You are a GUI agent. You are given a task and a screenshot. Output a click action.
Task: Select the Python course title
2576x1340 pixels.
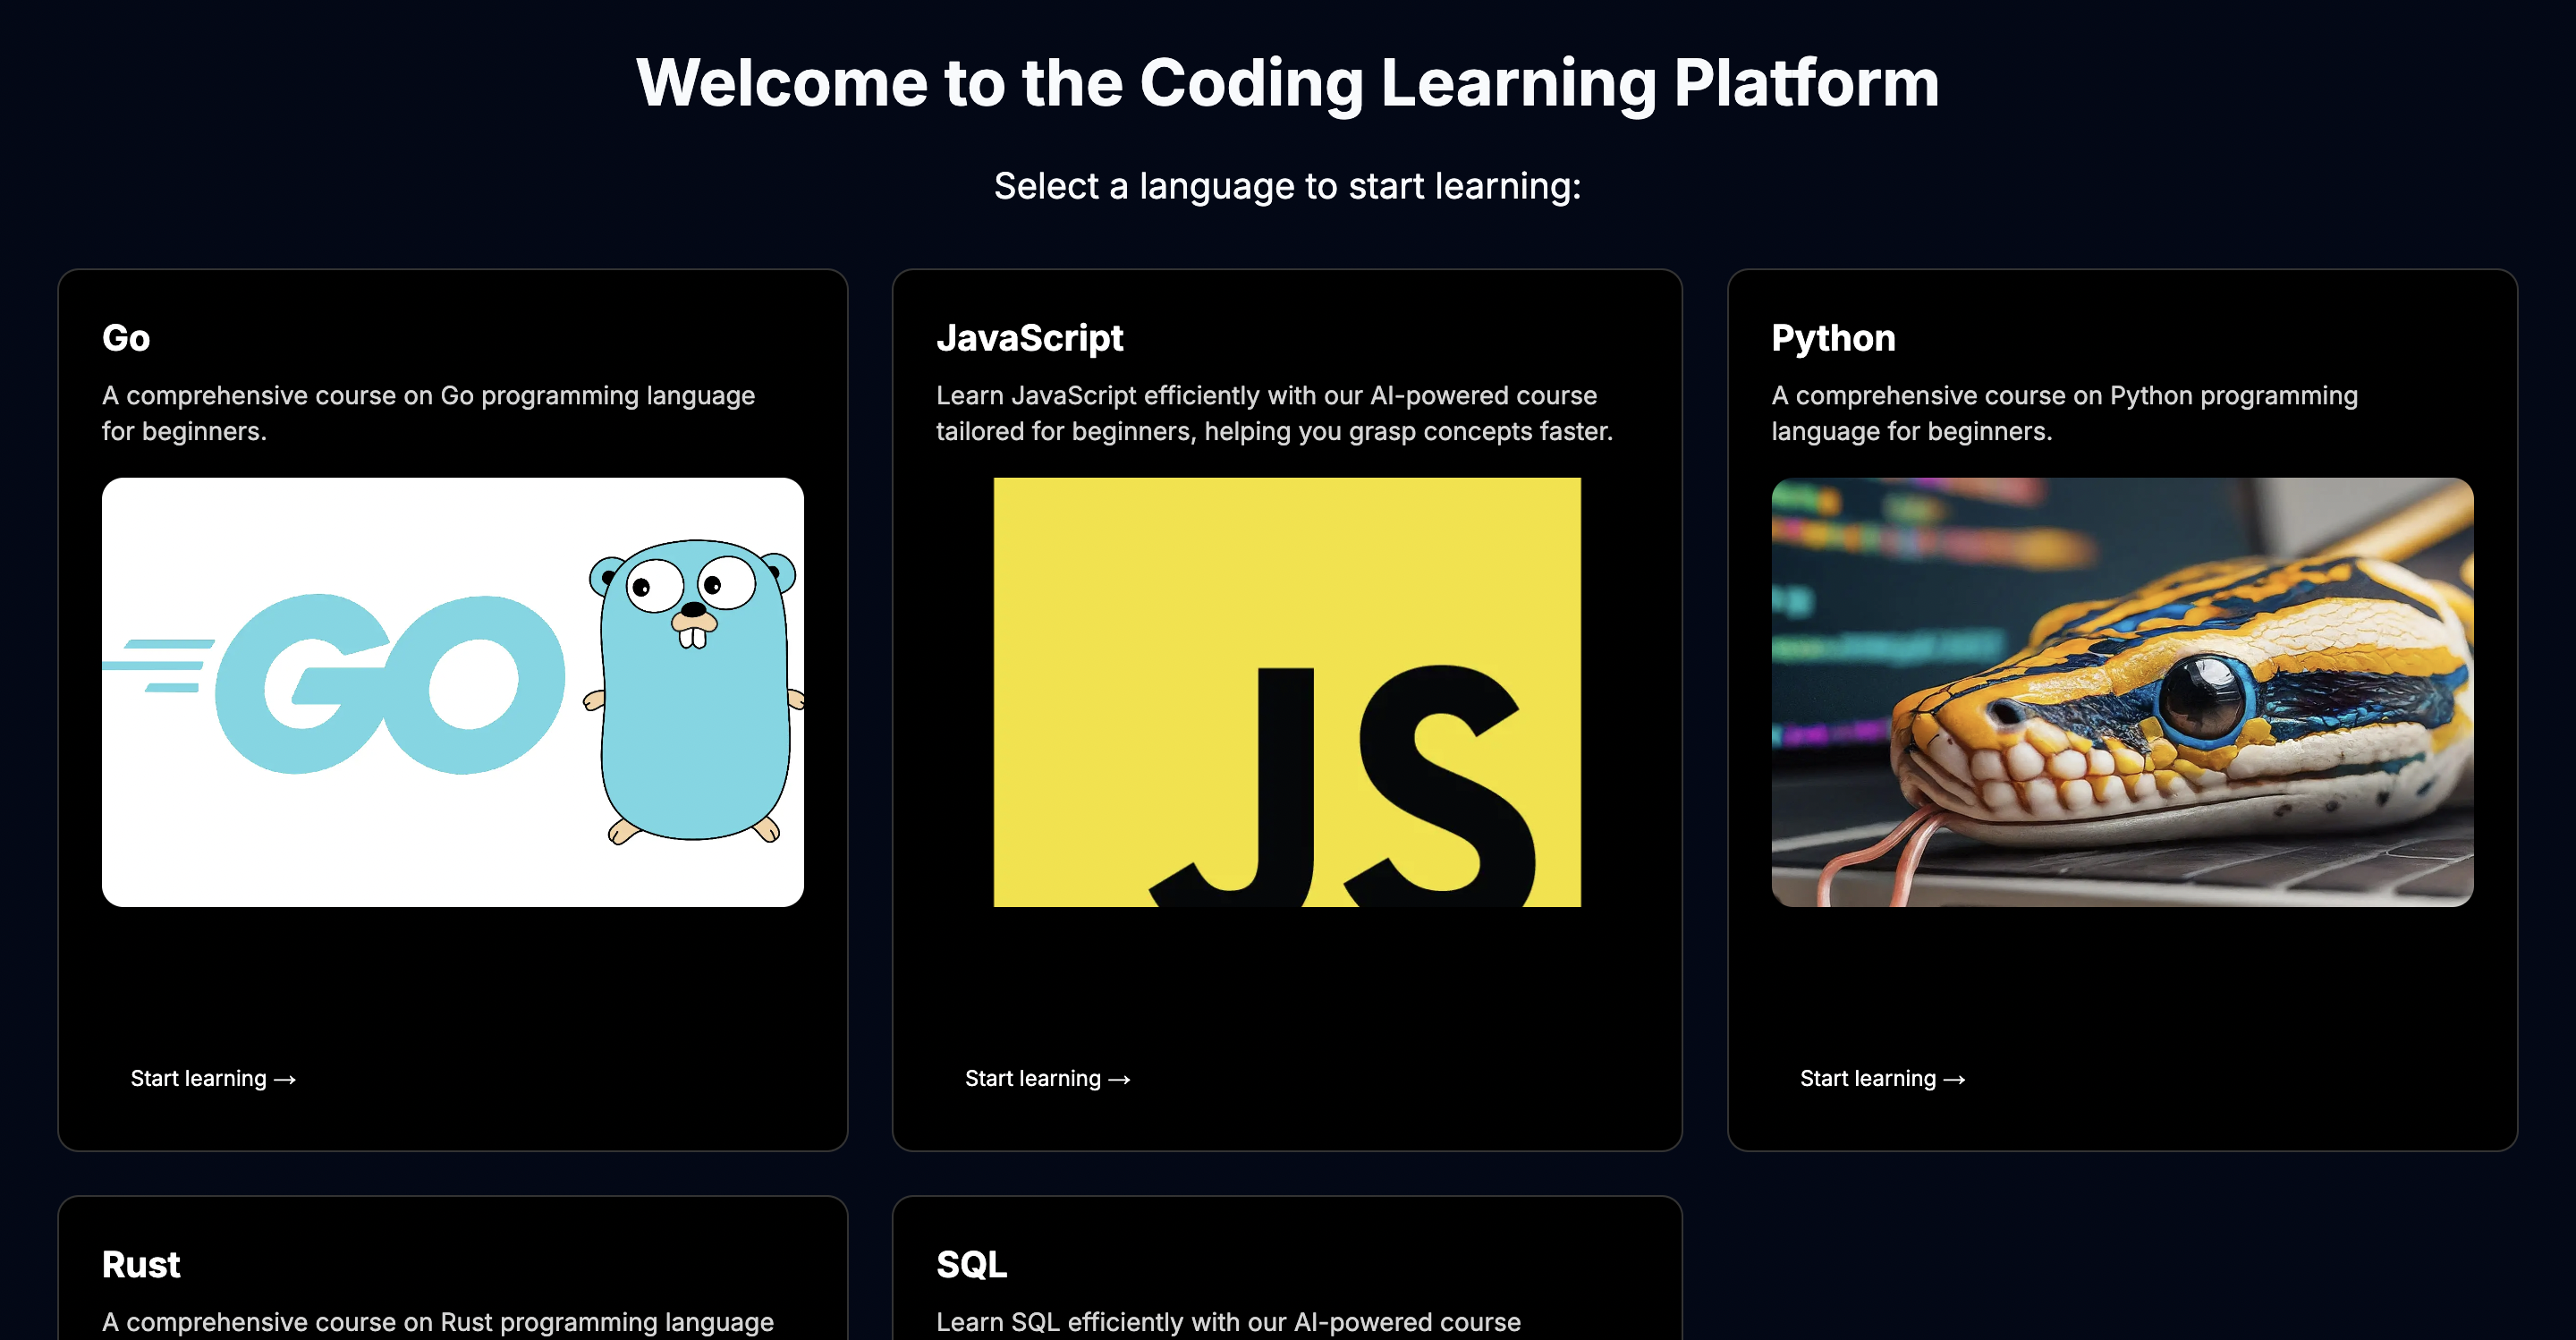pos(1832,338)
